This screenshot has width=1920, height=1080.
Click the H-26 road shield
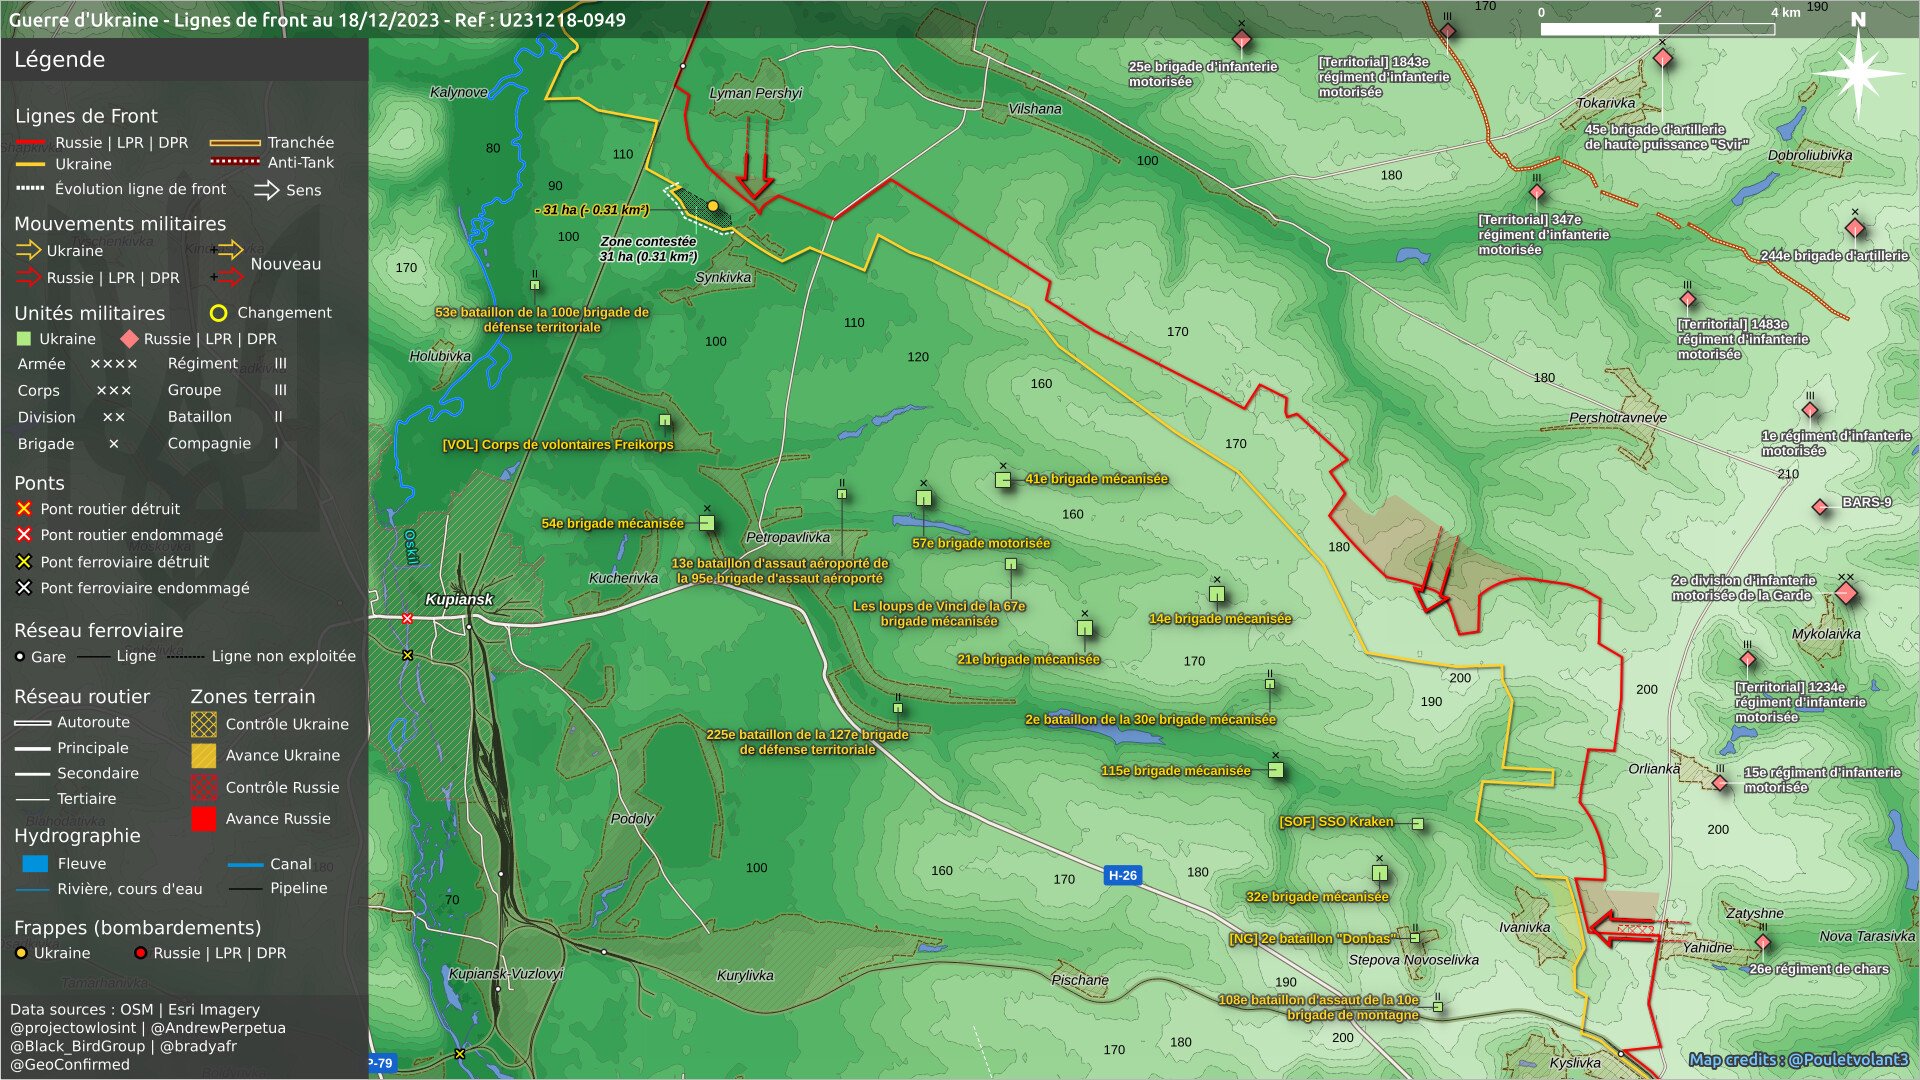tap(1123, 875)
